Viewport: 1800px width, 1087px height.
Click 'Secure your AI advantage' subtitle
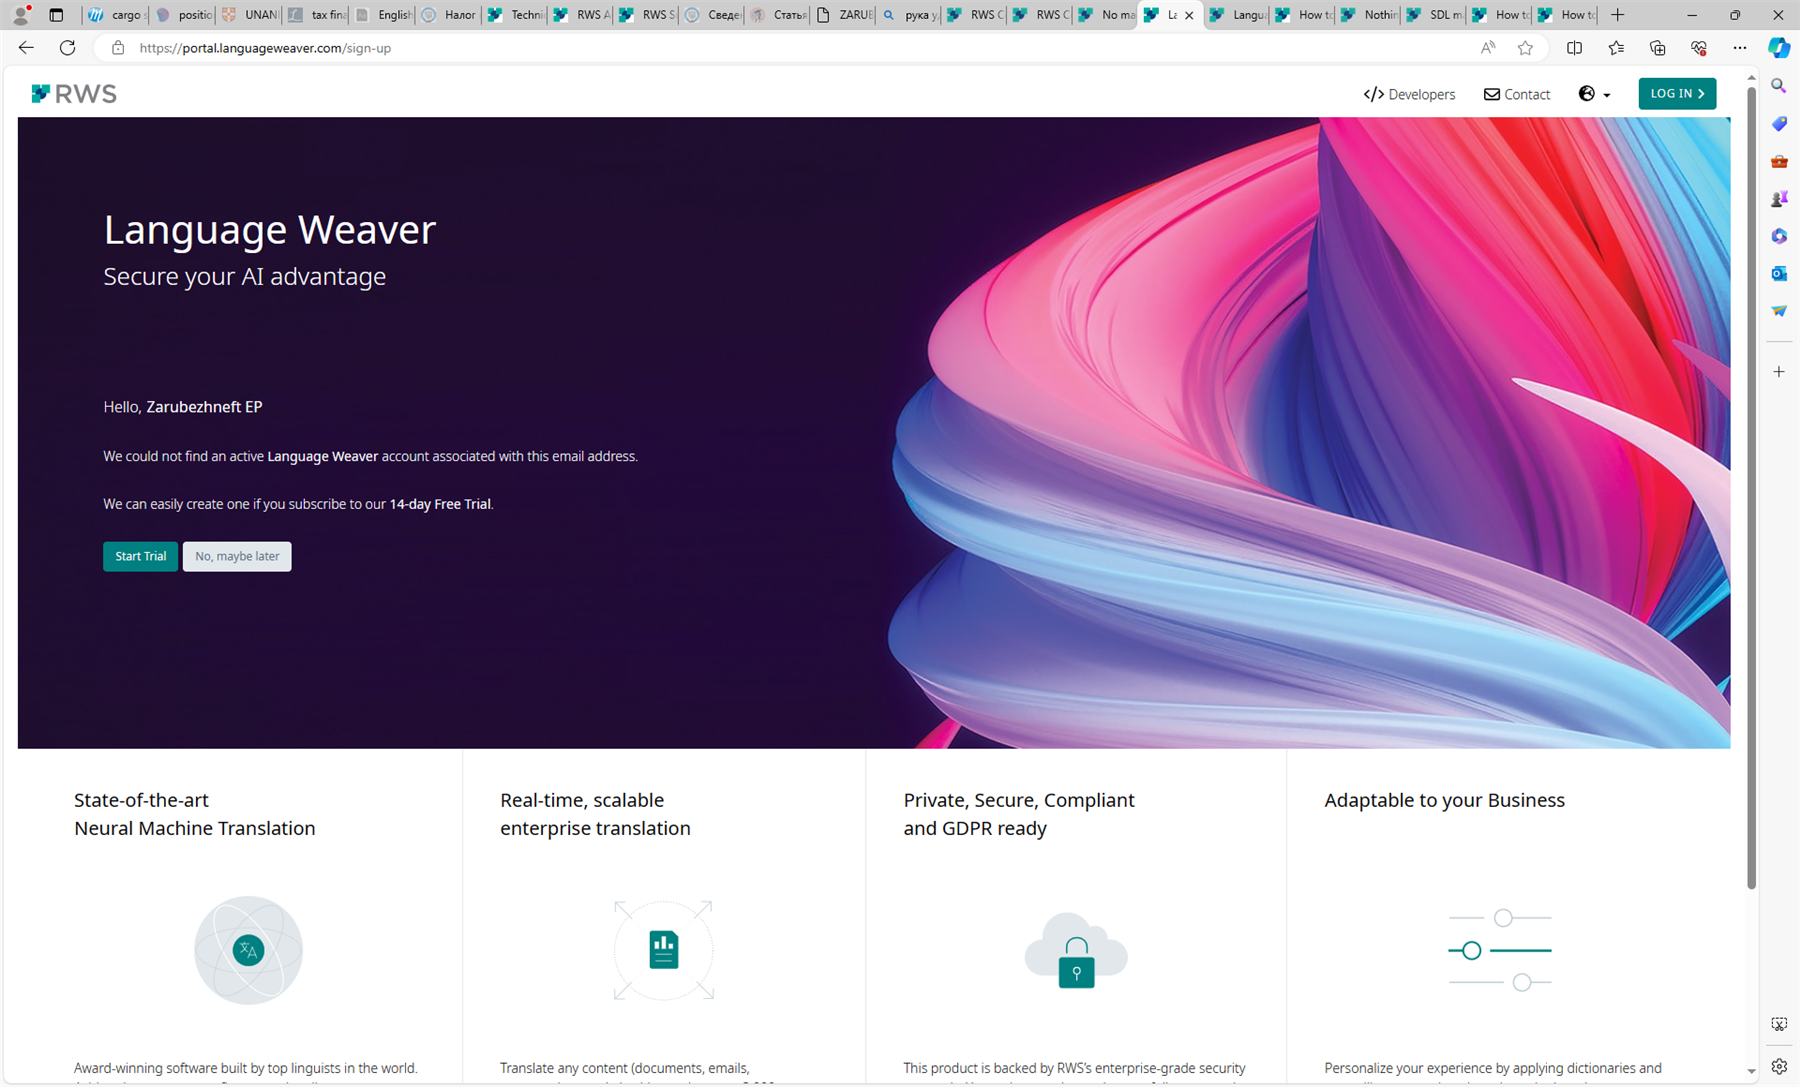click(x=245, y=276)
